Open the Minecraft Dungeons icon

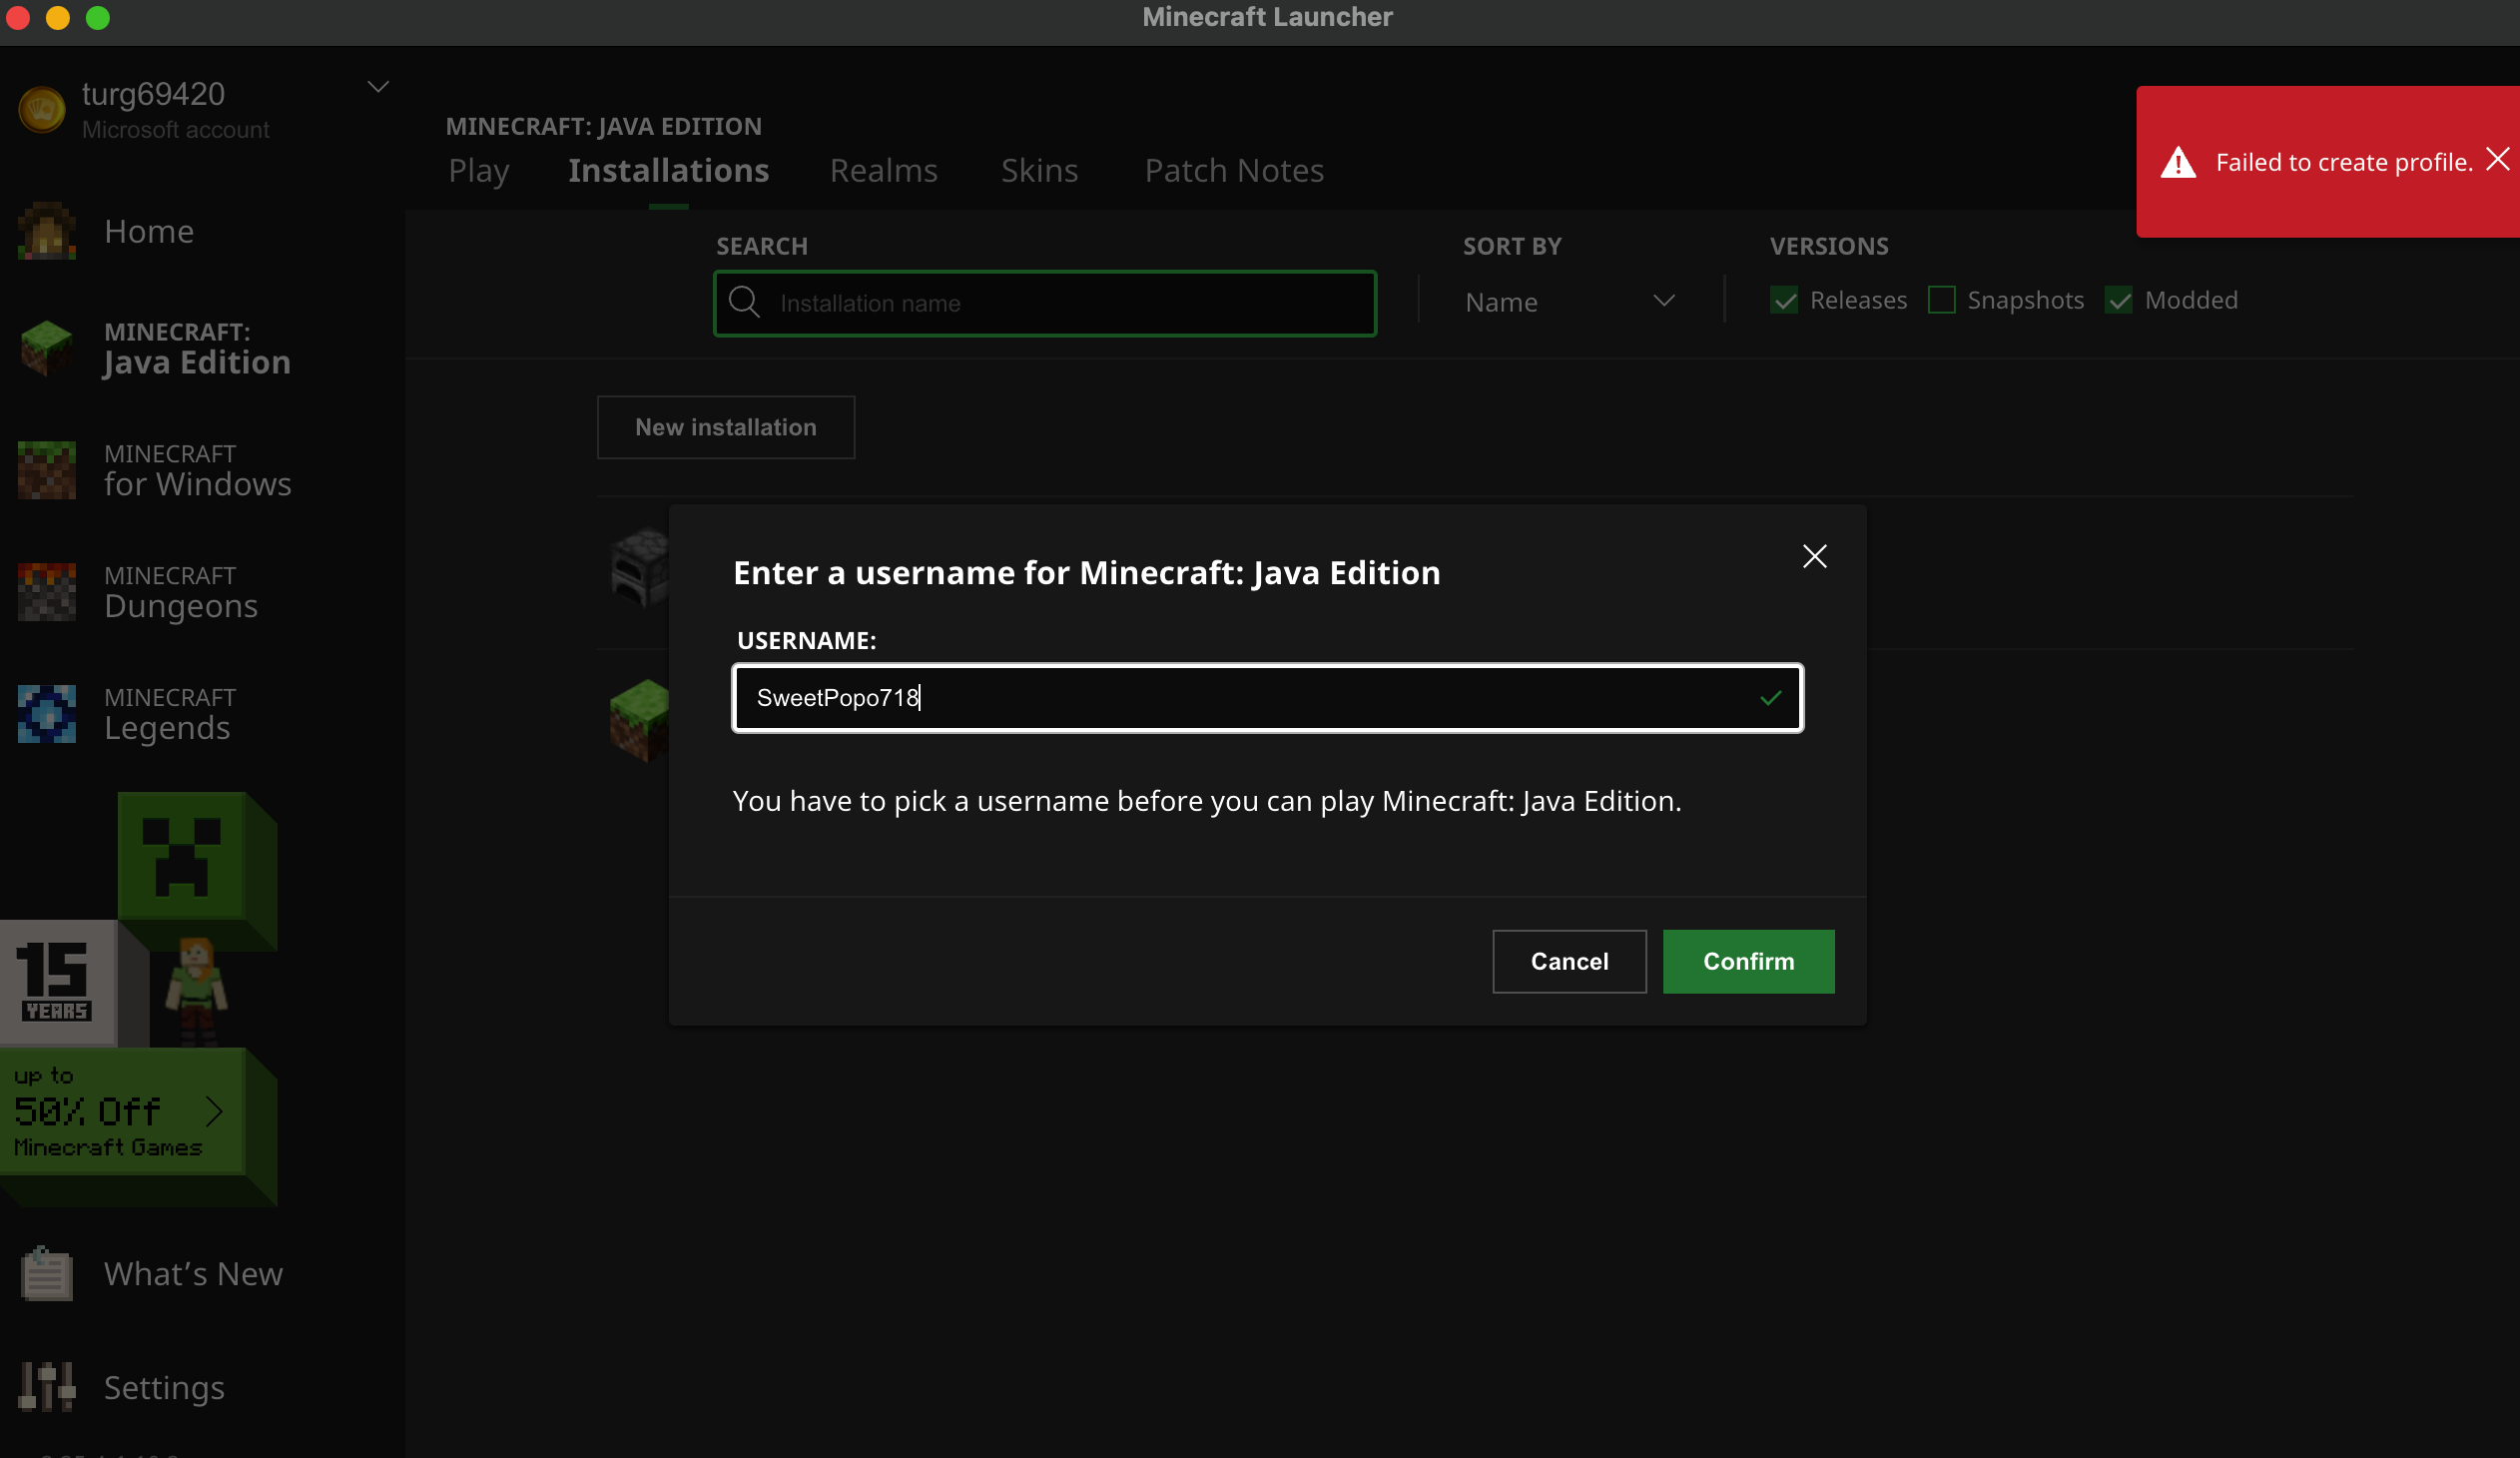click(x=46, y=592)
